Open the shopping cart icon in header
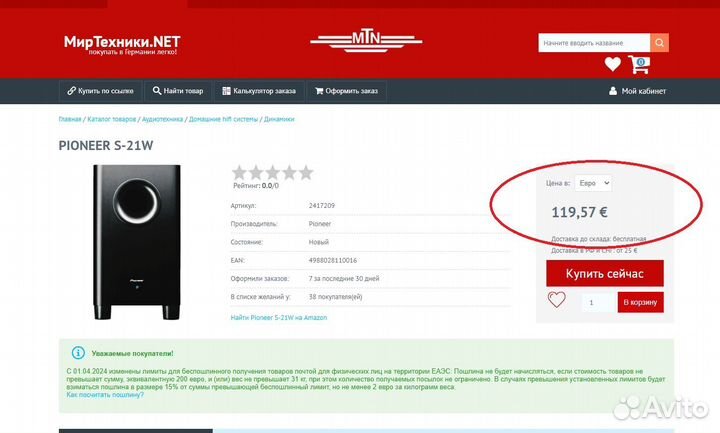The height and width of the screenshot is (433, 720). [639, 65]
